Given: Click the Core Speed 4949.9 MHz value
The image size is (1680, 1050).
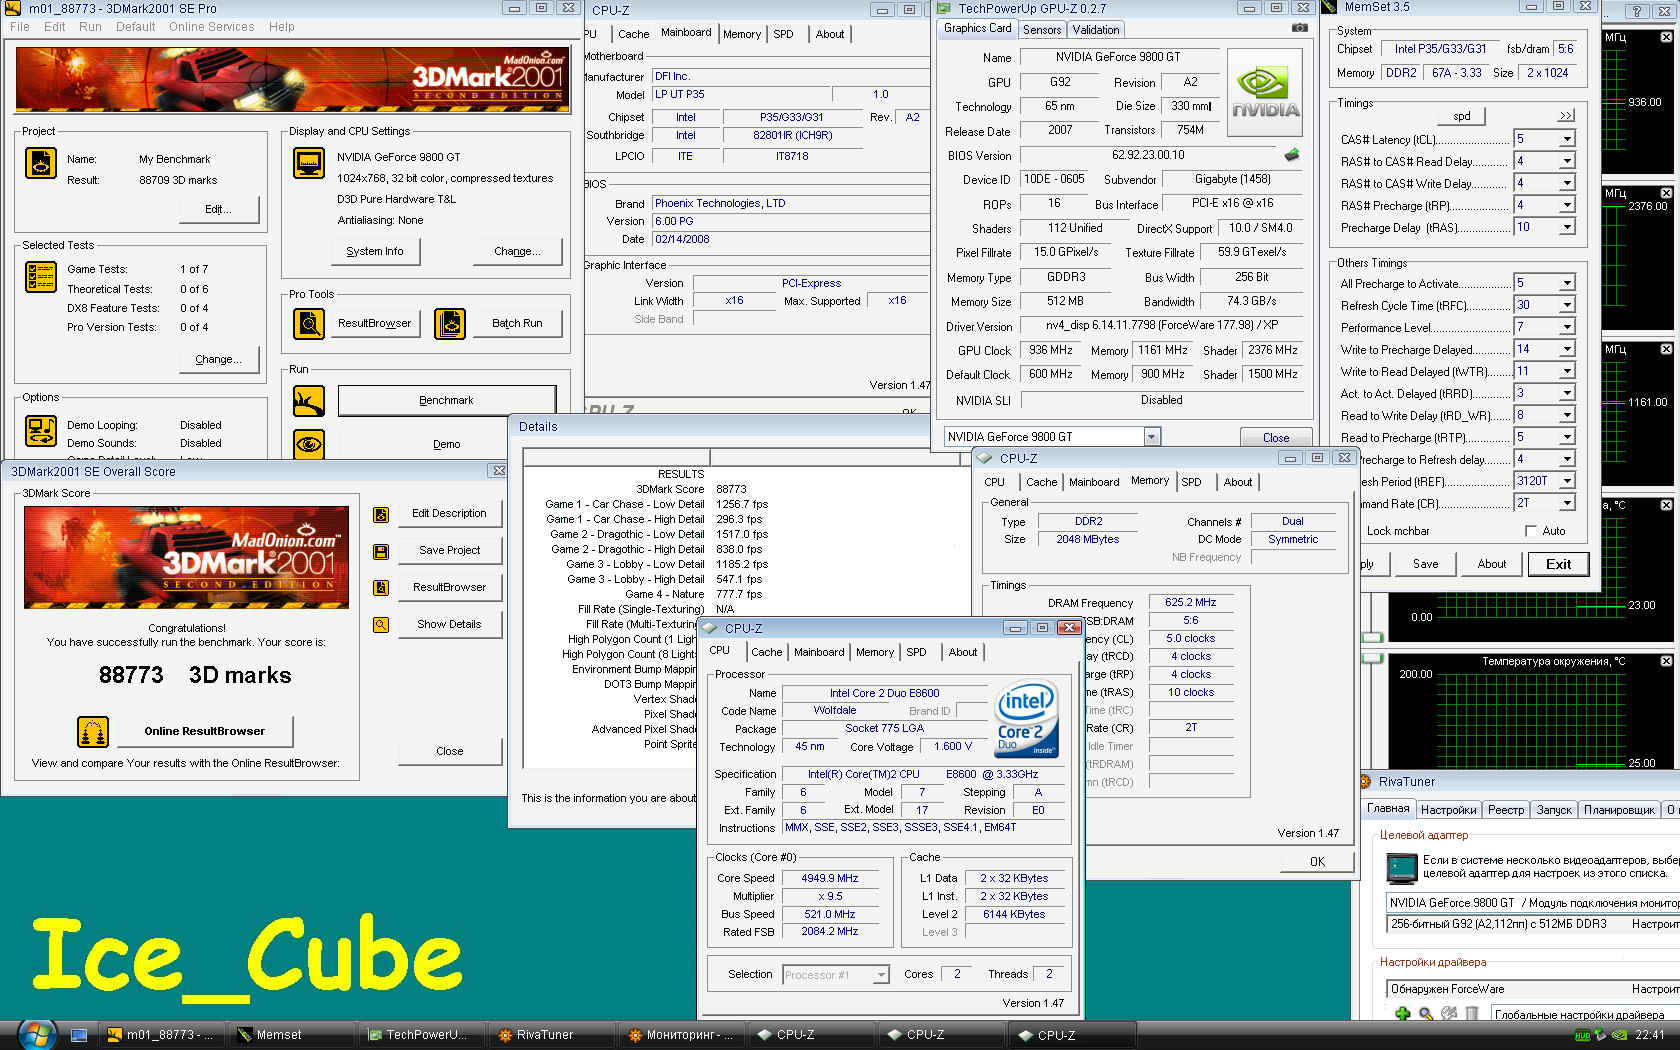Looking at the screenshot, I should 829,878.
